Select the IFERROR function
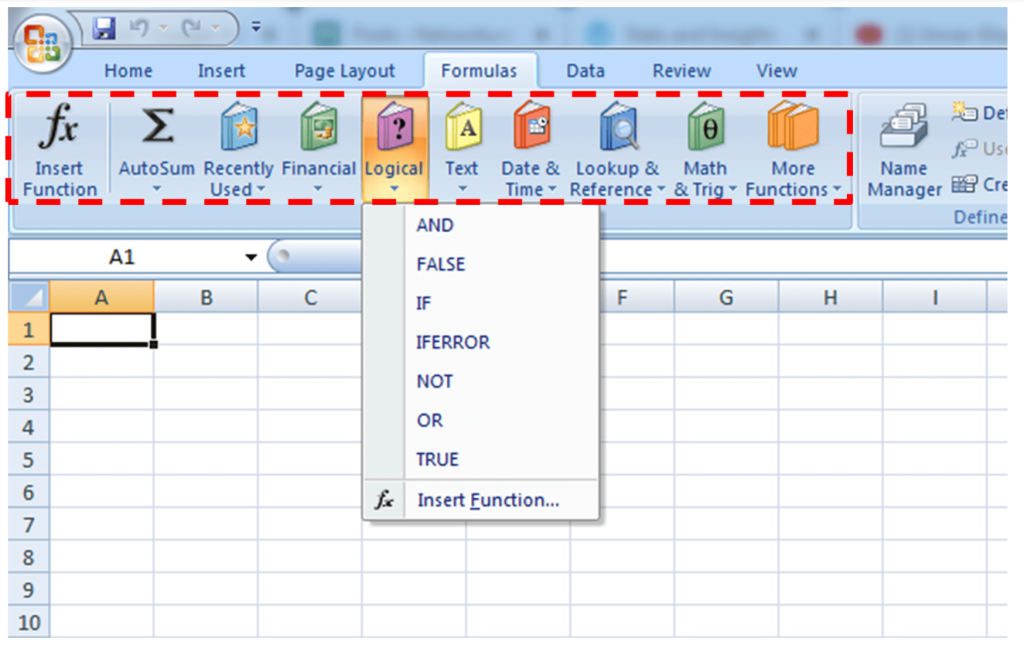Image resolution: width=1024 pixels, height=648 pixels. 452,342
